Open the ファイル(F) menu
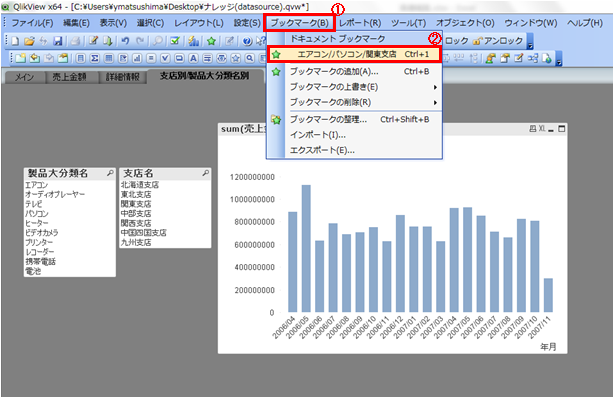Viewport: 613px width, 397px height. point(32,23)
